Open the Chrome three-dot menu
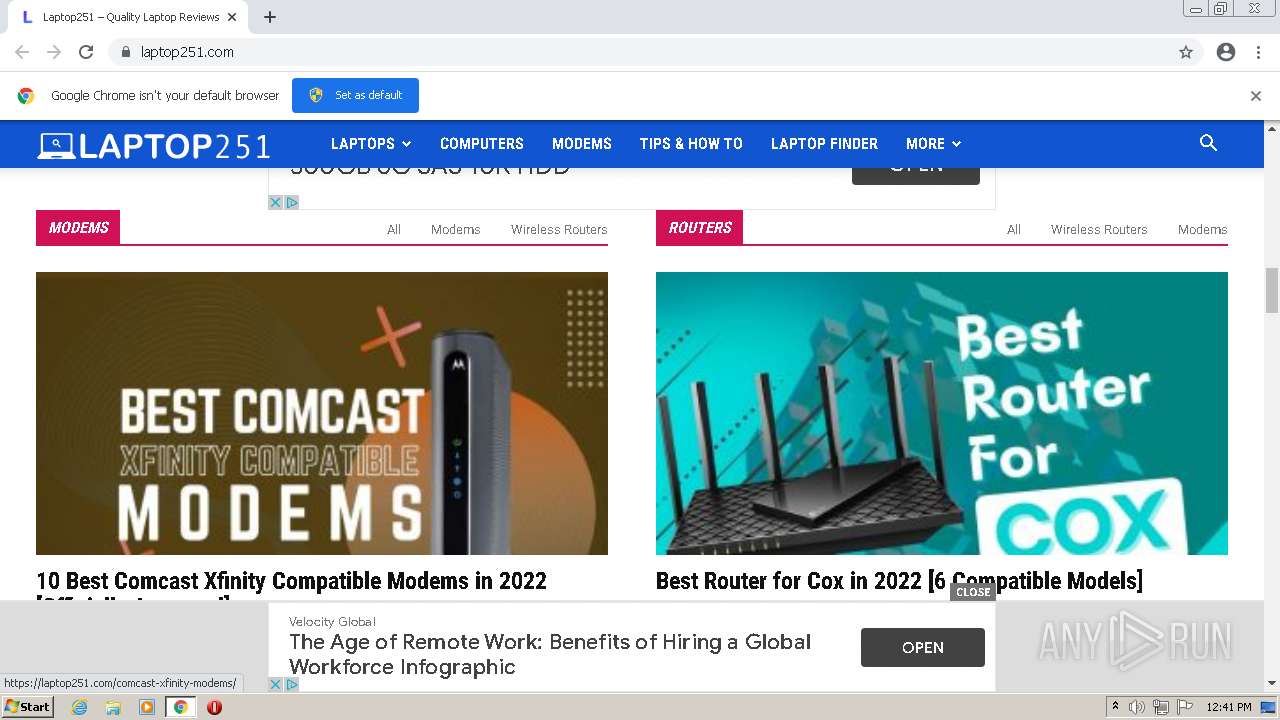The width and height of the screenshot is (1280, 720). coord(1258,52)
